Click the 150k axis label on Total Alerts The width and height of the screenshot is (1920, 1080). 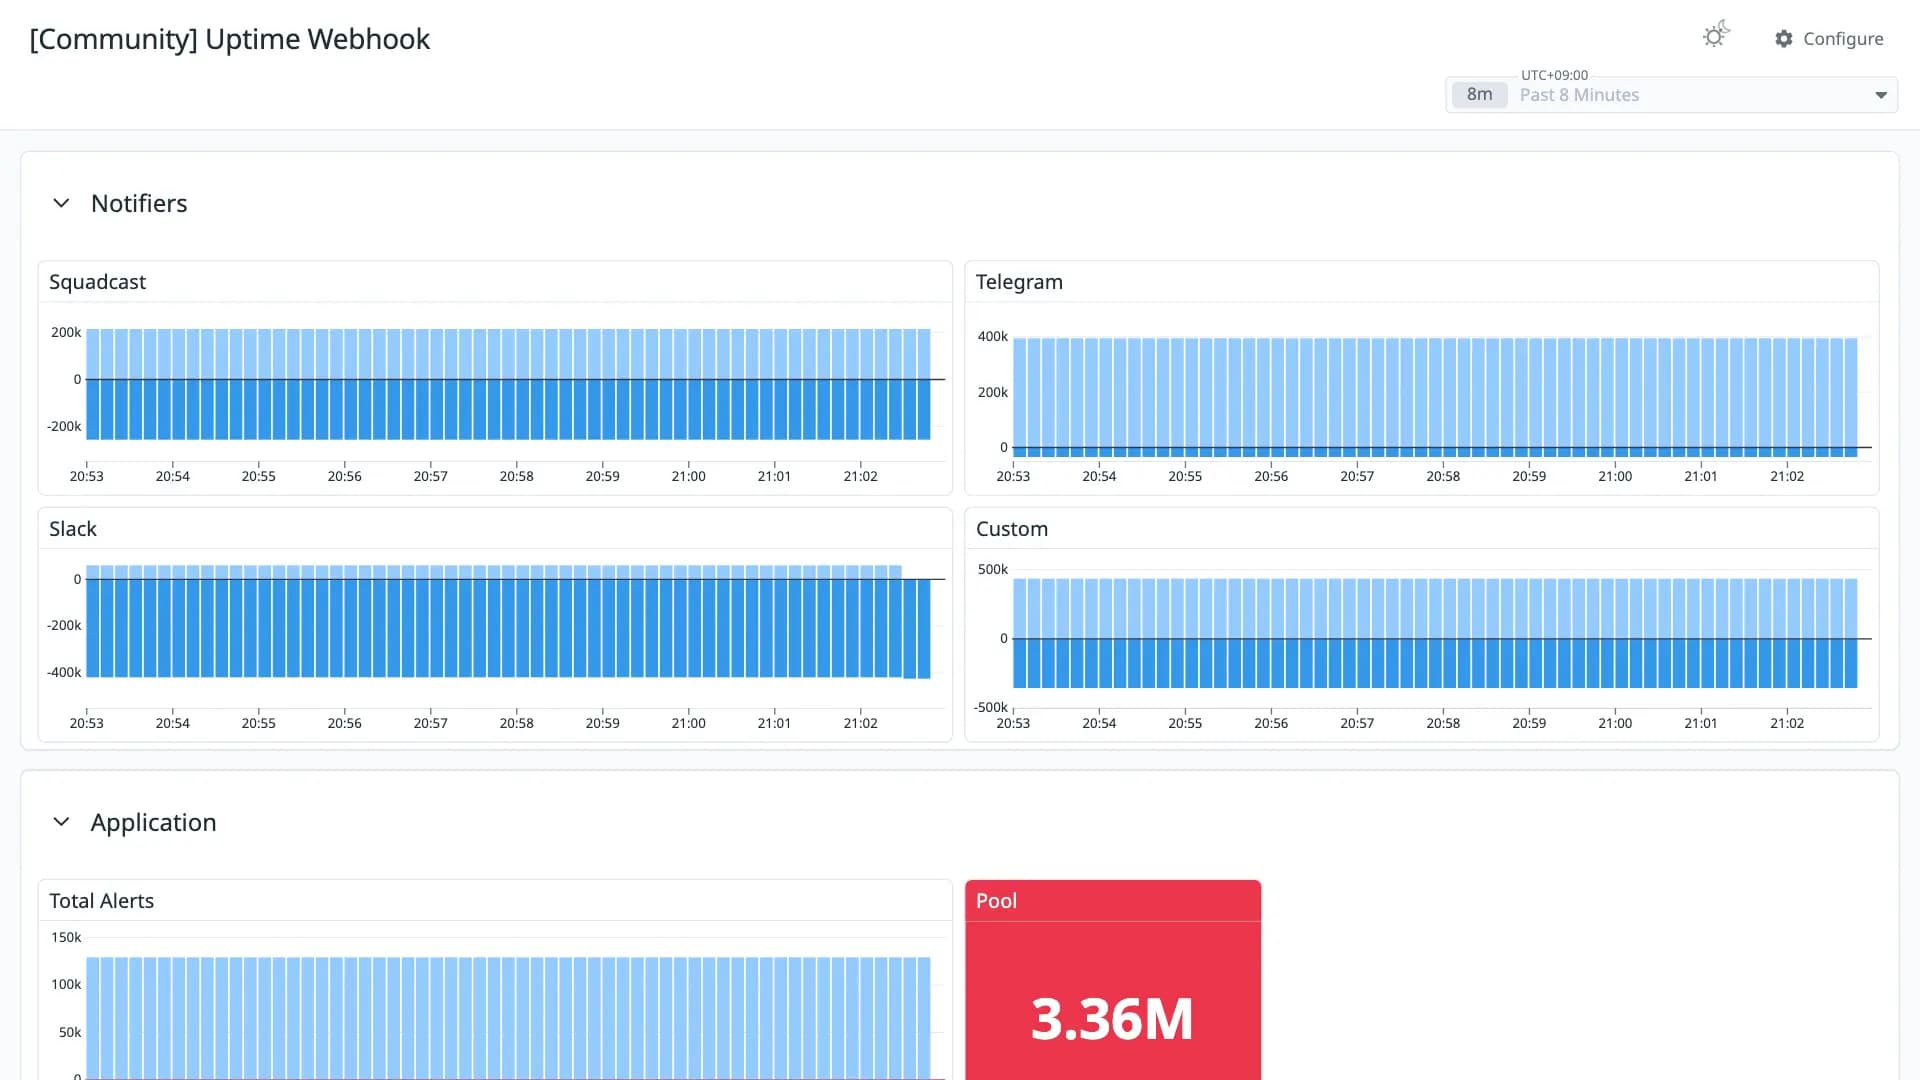pyautogui.click(x=66, y=937)
